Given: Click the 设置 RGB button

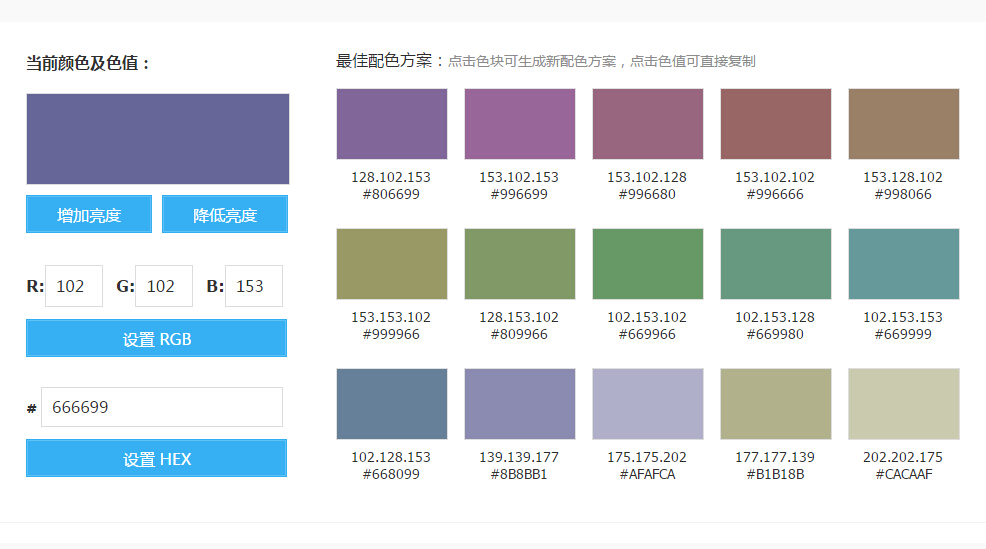Looking at the screenshot, I should tap(156, 339).
